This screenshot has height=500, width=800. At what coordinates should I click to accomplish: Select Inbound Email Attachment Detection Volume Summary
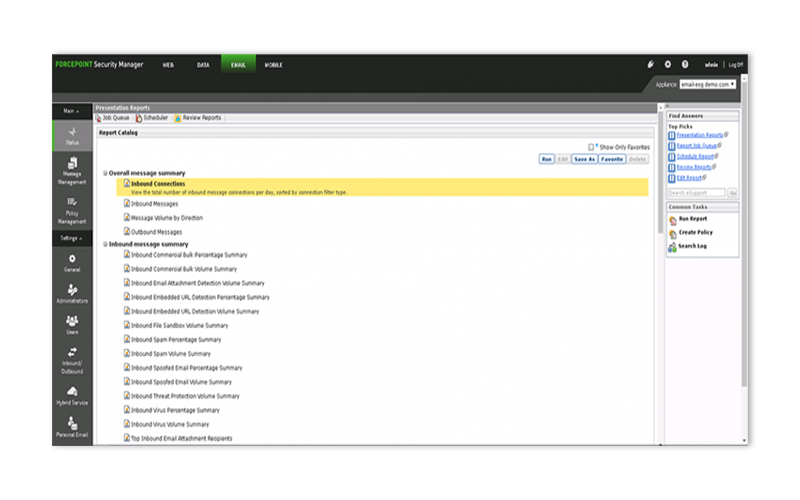pos(197,283)
